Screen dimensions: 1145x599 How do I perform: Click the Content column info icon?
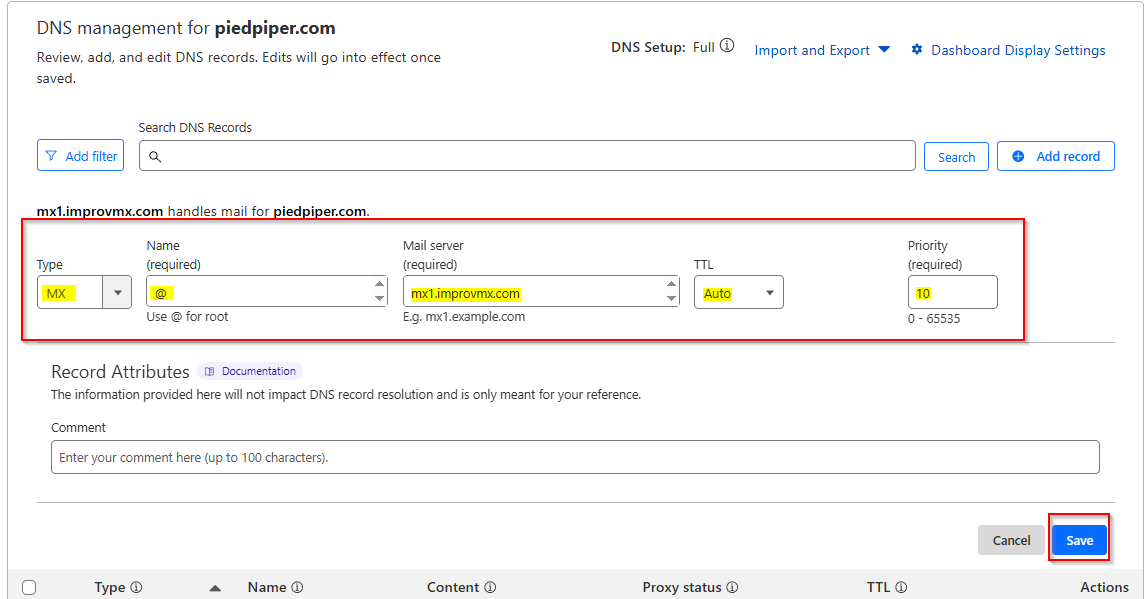[x=490, y=588]
